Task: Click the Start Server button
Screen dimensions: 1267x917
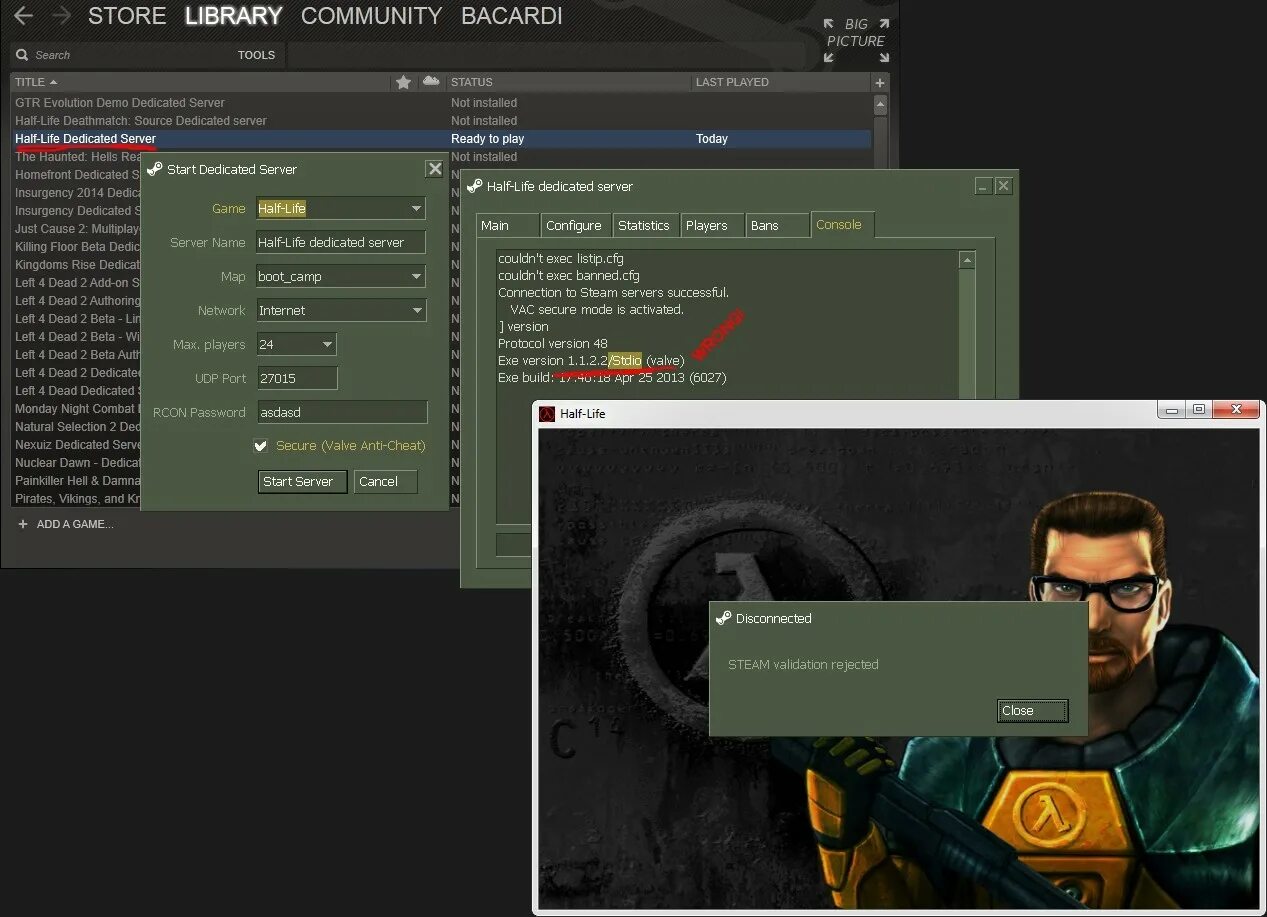Action: tap(302, 482)
